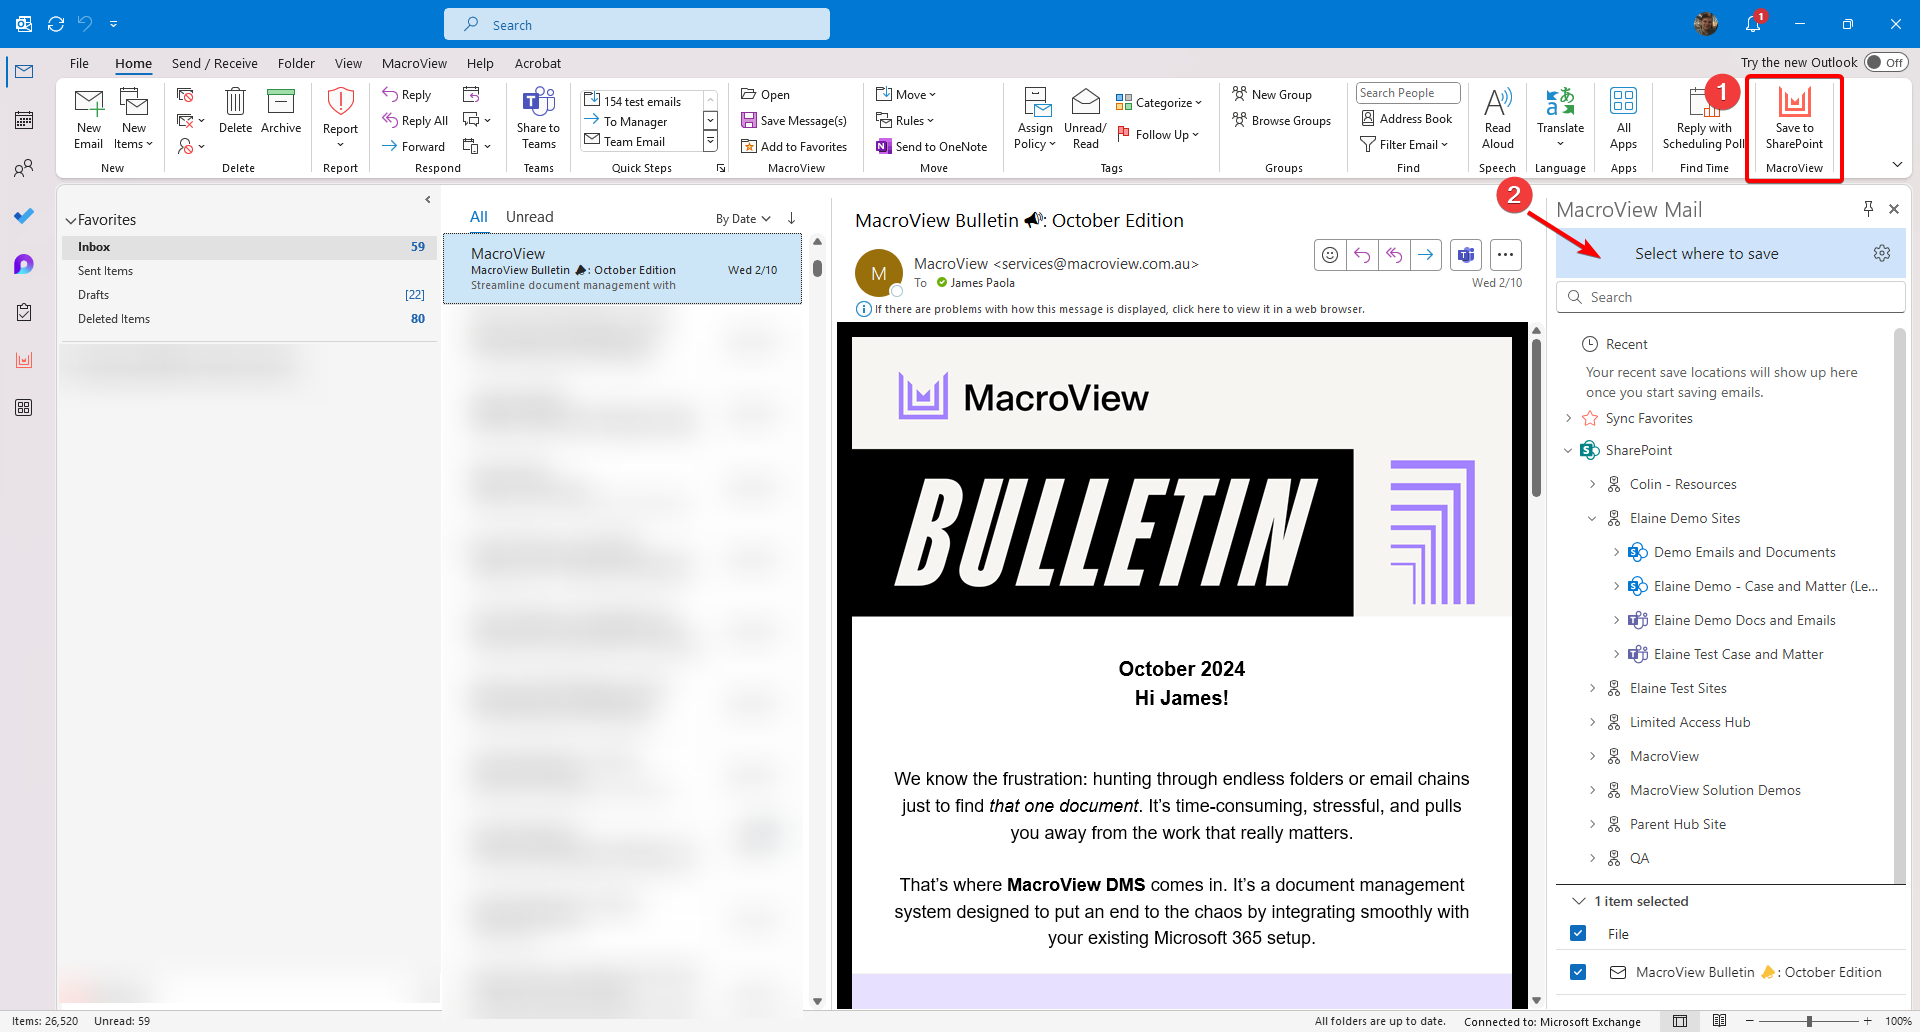Click forward arrow in message header

[1425, 255]
